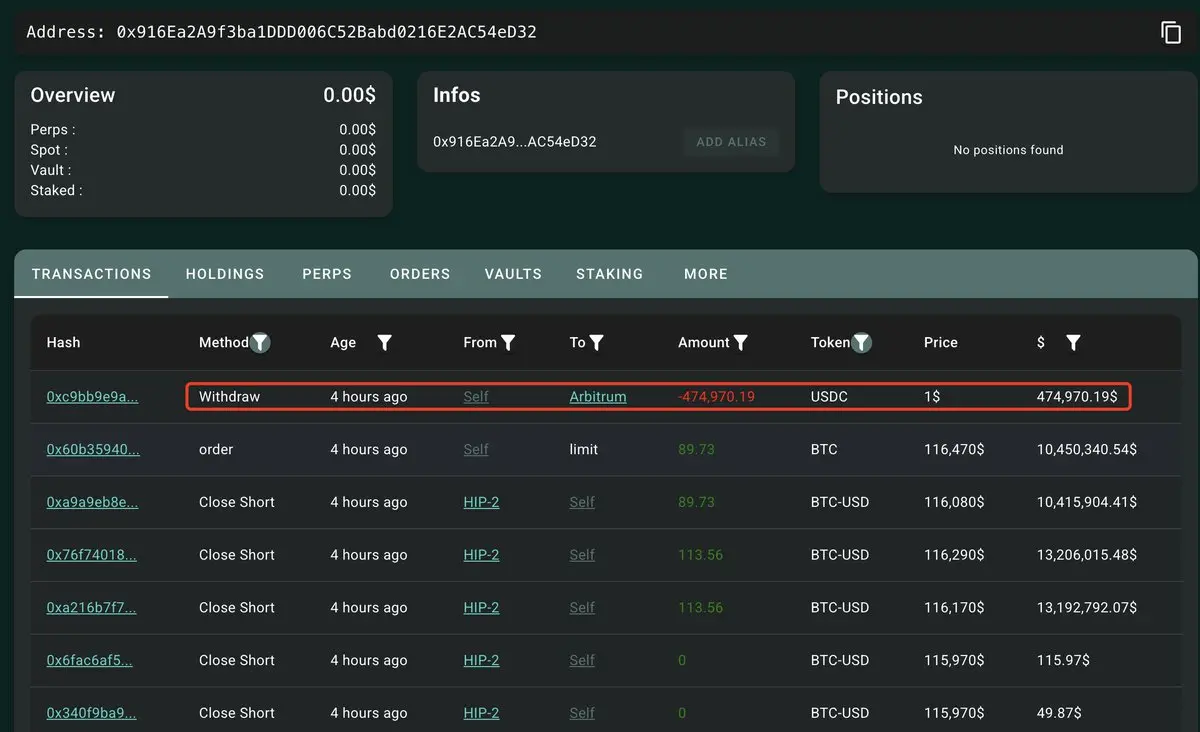The height and width of the screenshot is (732, 1200).
Task: Click the Price column header
Action: coord(941,343)
